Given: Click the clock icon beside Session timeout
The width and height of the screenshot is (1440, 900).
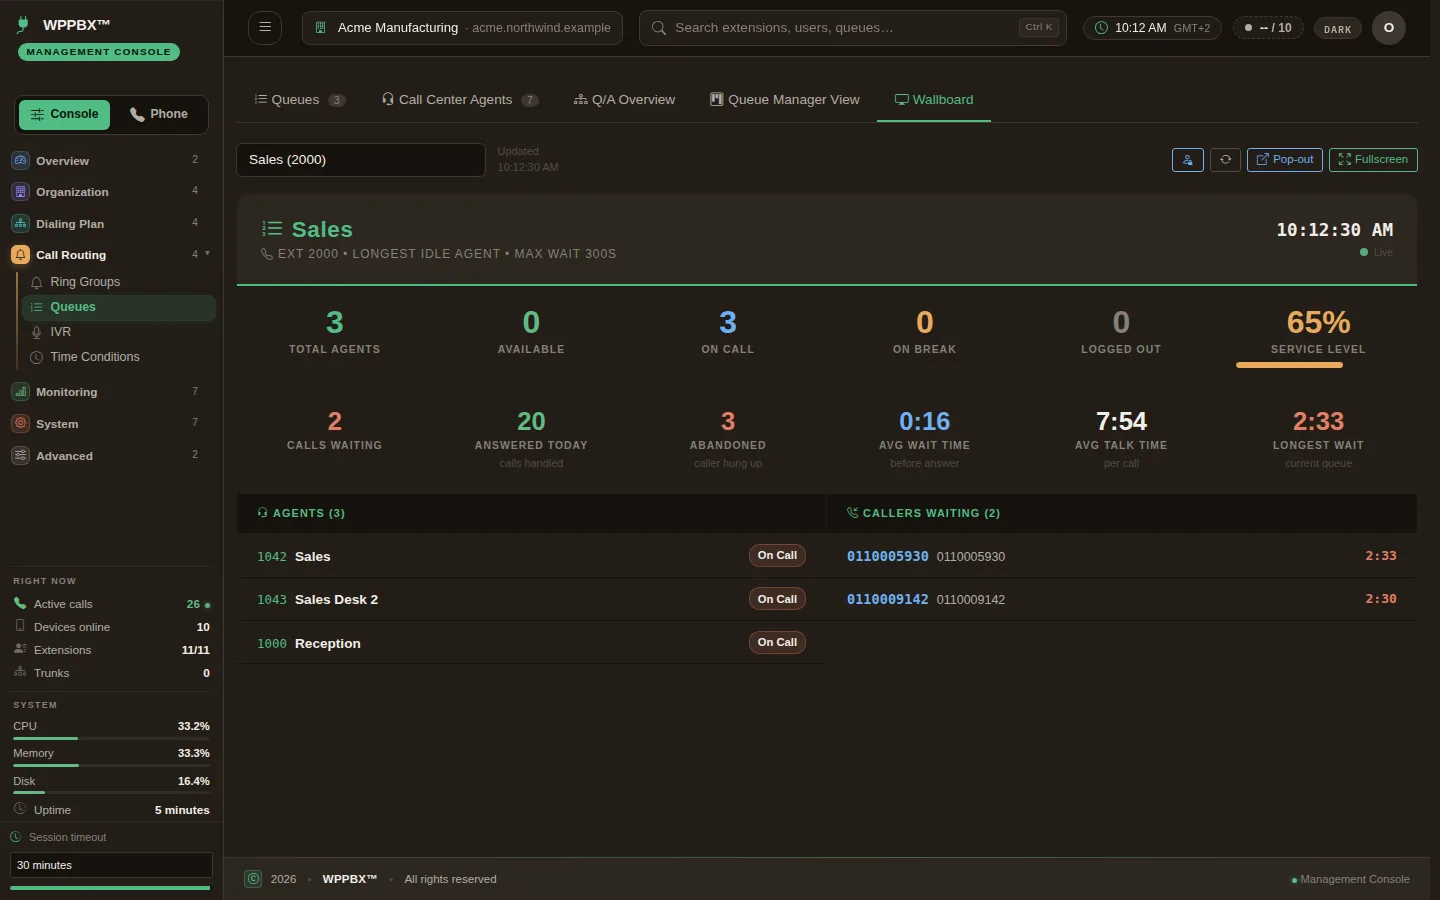Looking at the screenshot, I should [x=16, y=837].
